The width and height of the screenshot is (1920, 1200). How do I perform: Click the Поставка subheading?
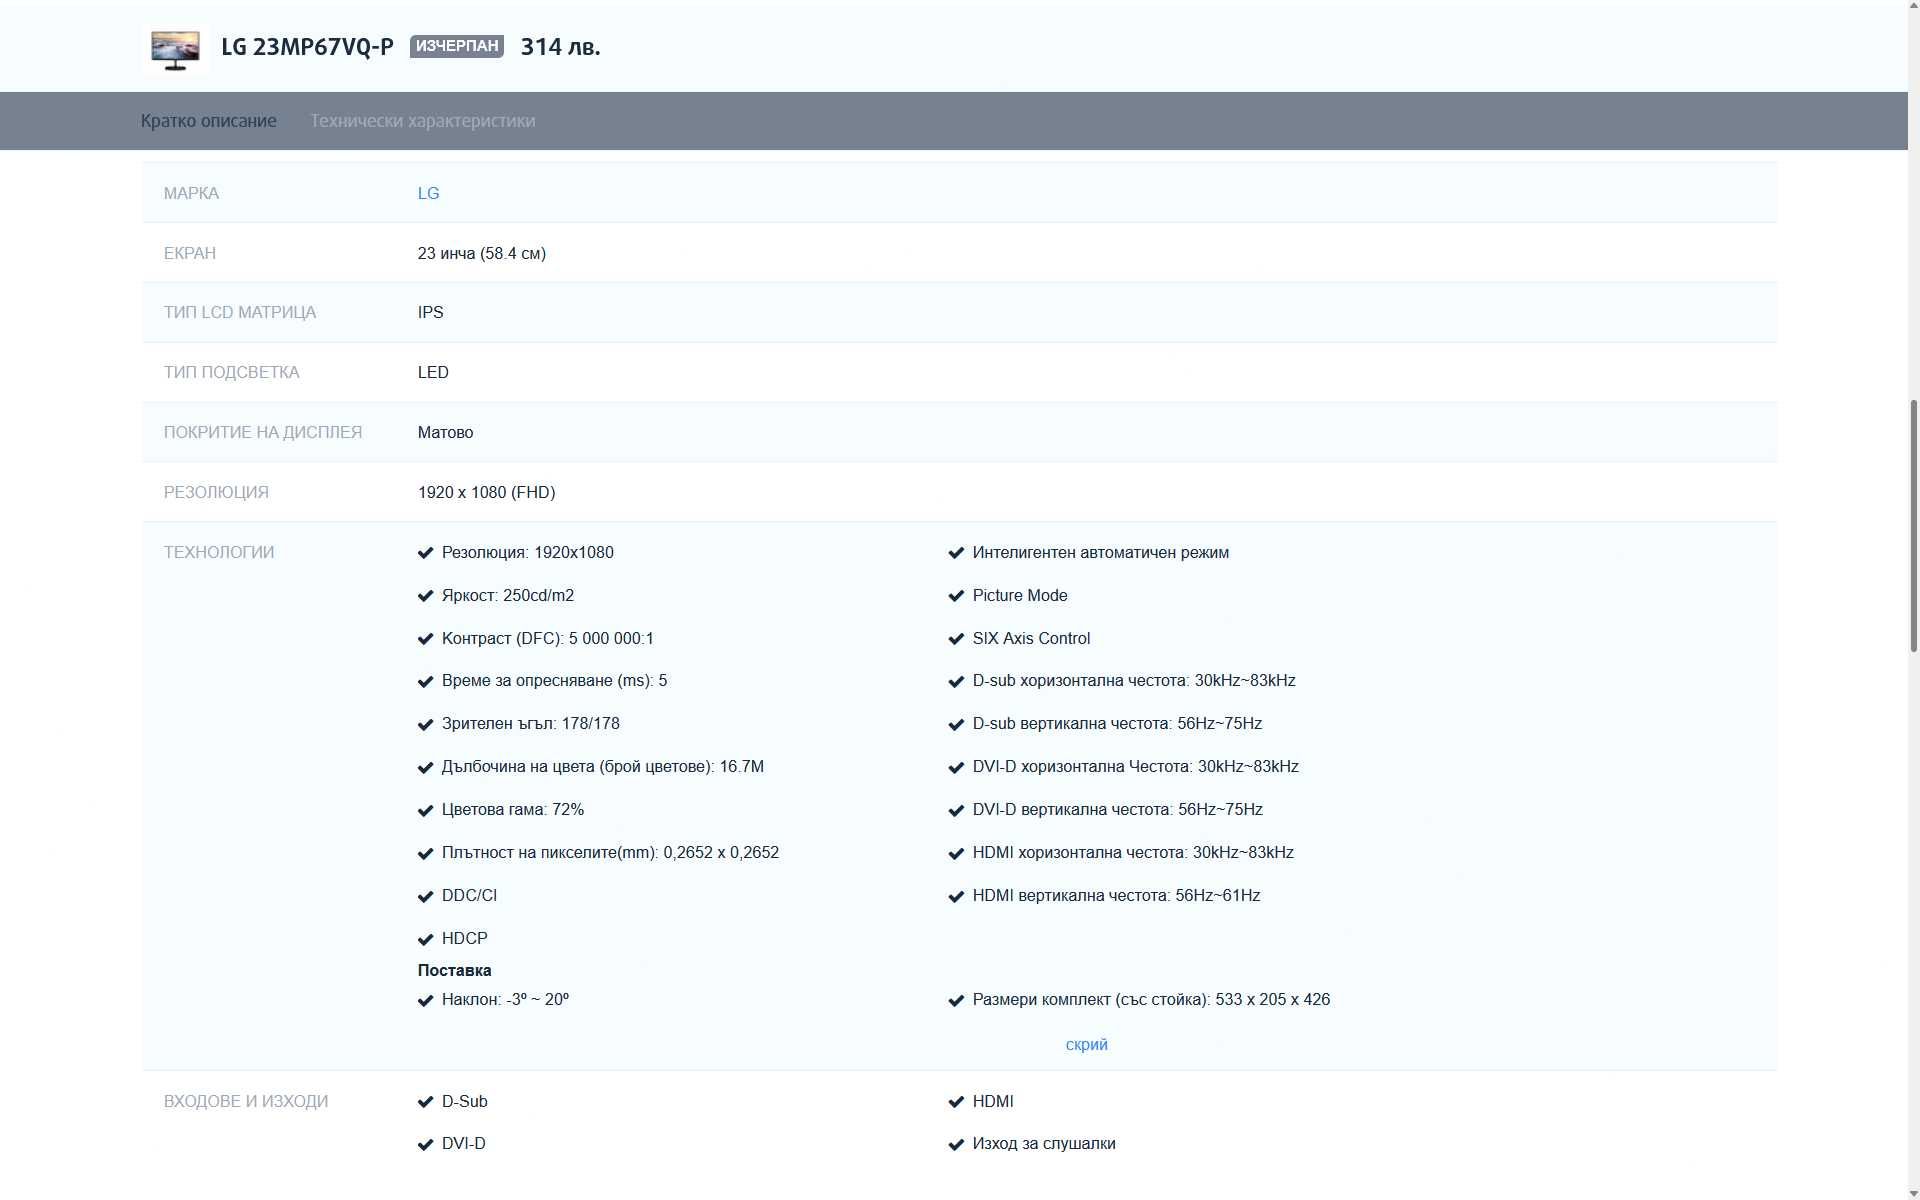point(454,970)
